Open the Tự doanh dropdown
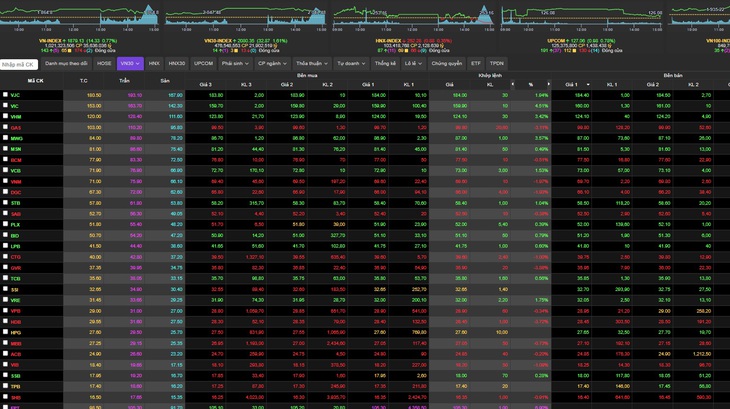 351,63
